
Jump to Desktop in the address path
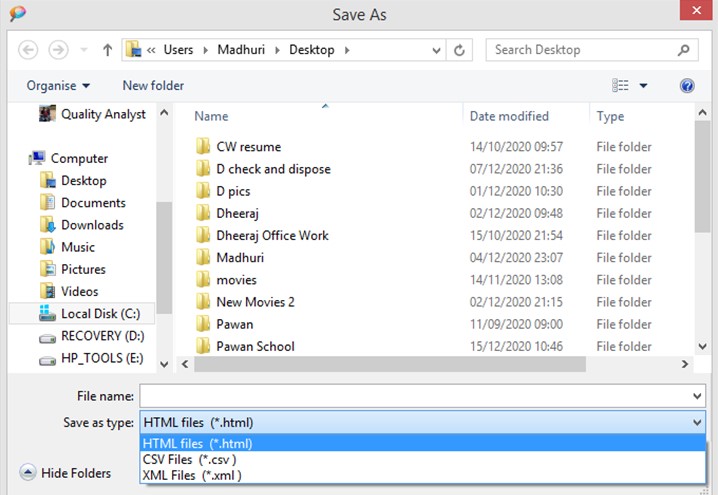point(311,49)
